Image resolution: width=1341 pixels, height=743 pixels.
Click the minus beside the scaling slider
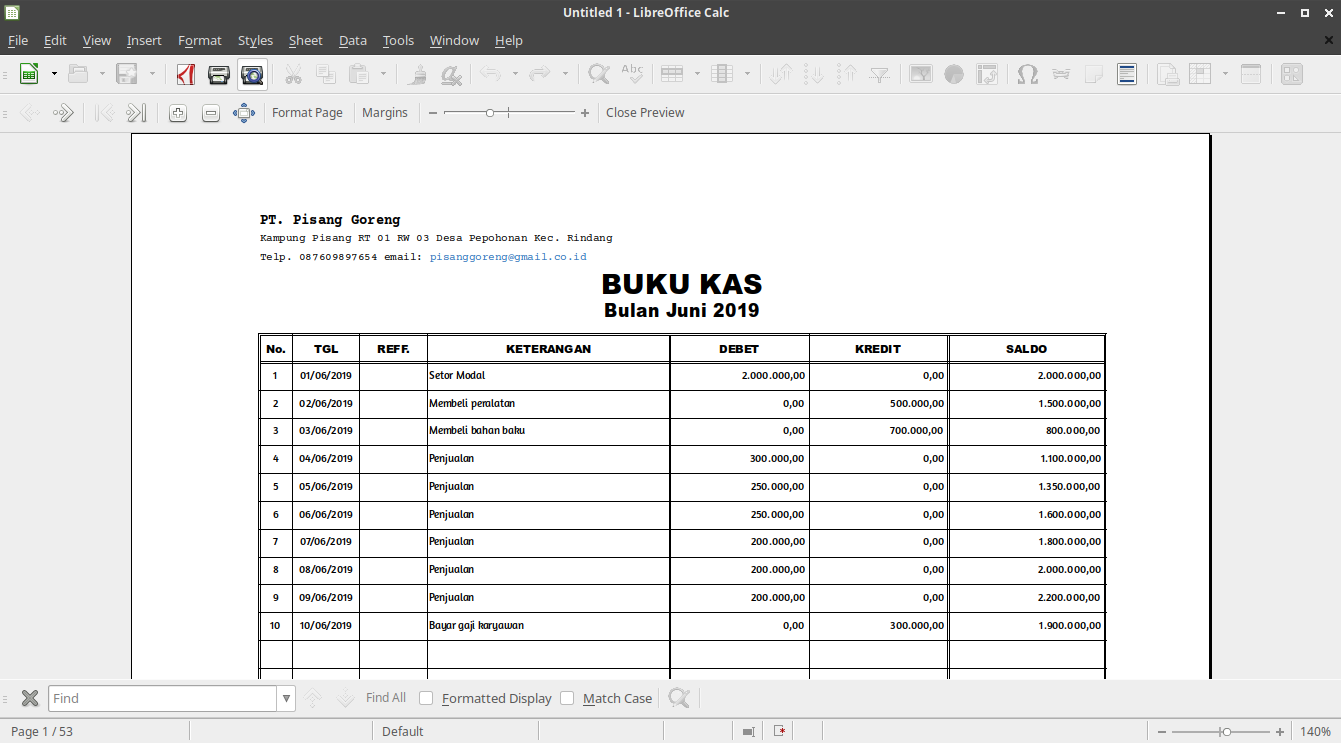[433, 113]
